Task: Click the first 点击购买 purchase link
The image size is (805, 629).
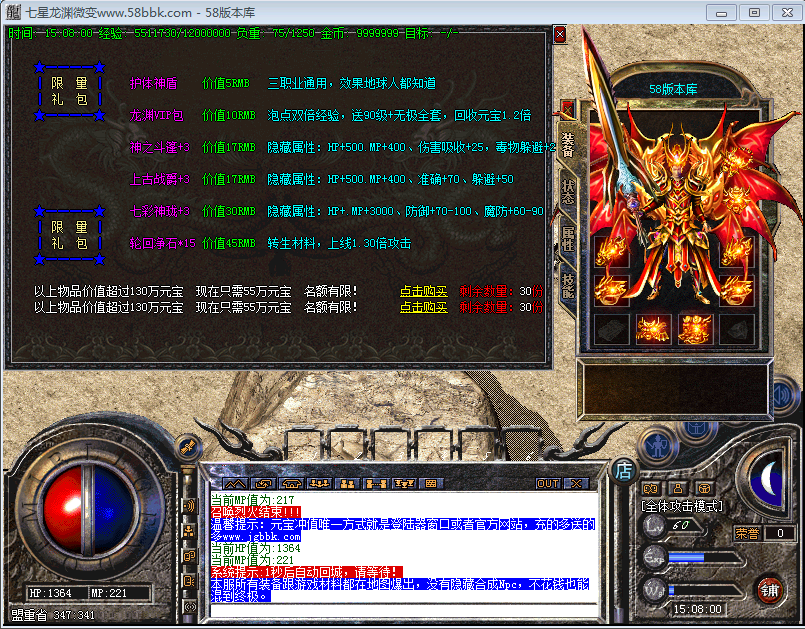Action: [x=424, y=291]
